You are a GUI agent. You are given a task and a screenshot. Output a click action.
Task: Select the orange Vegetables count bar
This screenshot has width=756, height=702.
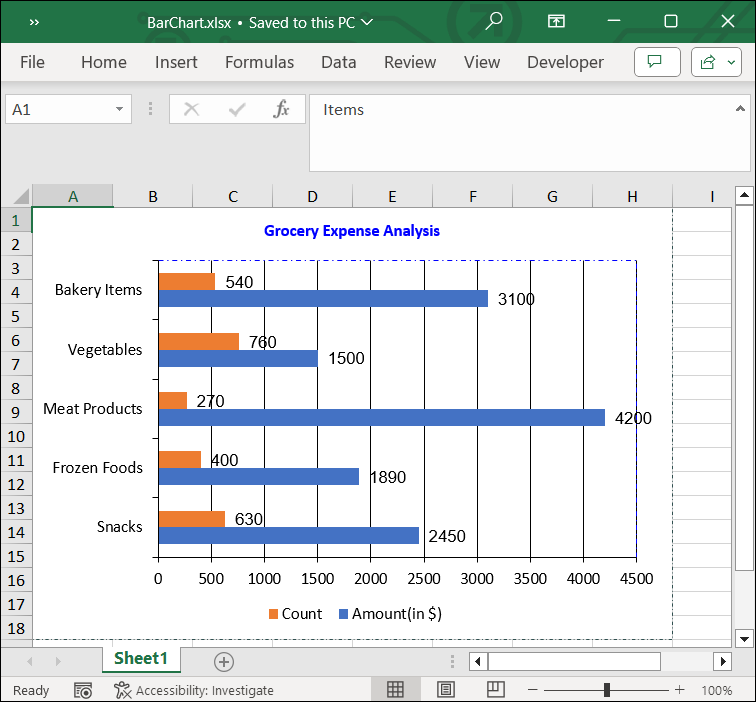pyautogui.click(x=199, y=341)
